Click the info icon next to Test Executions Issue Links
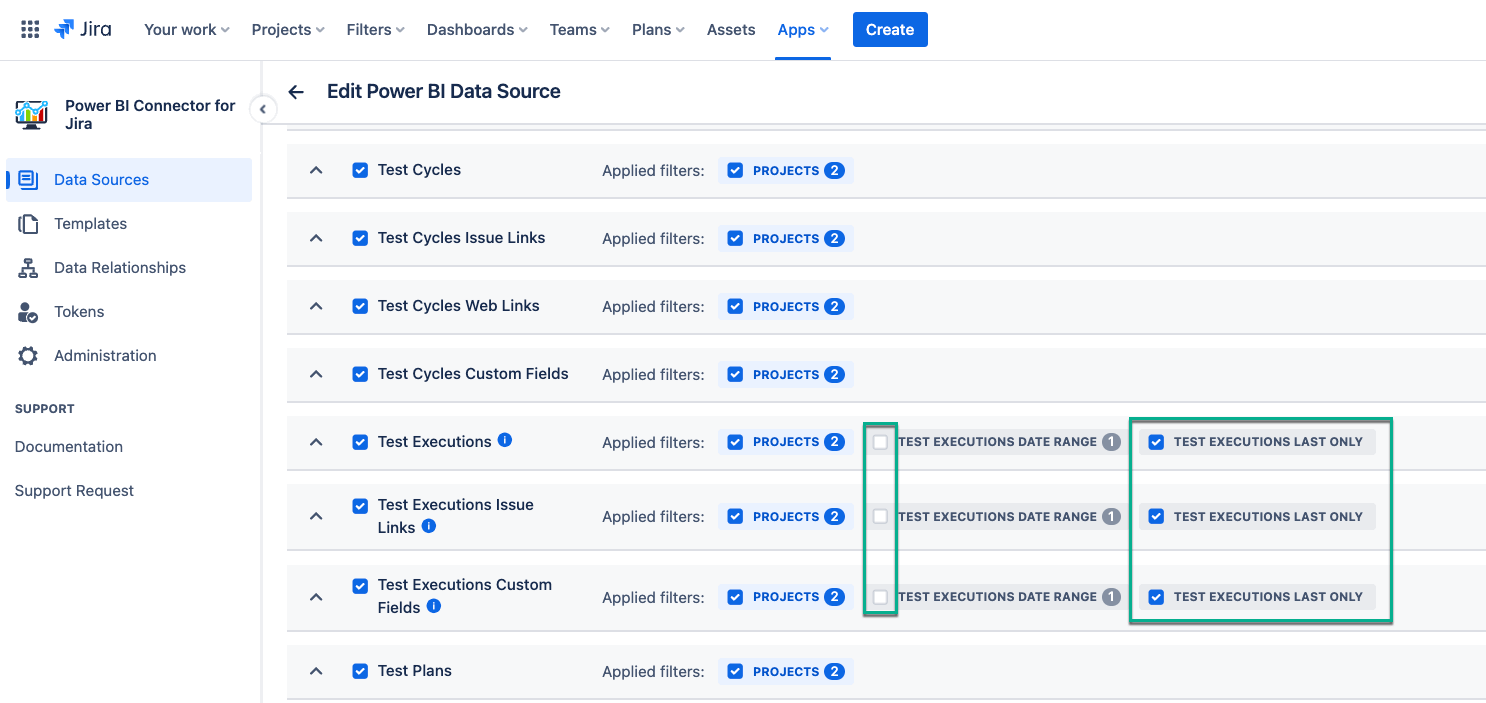1486x703 pixels. pyautogui.click(x=429, y=526)
